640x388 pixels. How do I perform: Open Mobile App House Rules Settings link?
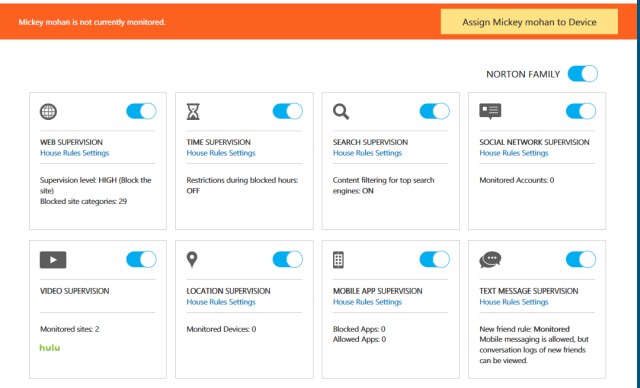(367, 302)
